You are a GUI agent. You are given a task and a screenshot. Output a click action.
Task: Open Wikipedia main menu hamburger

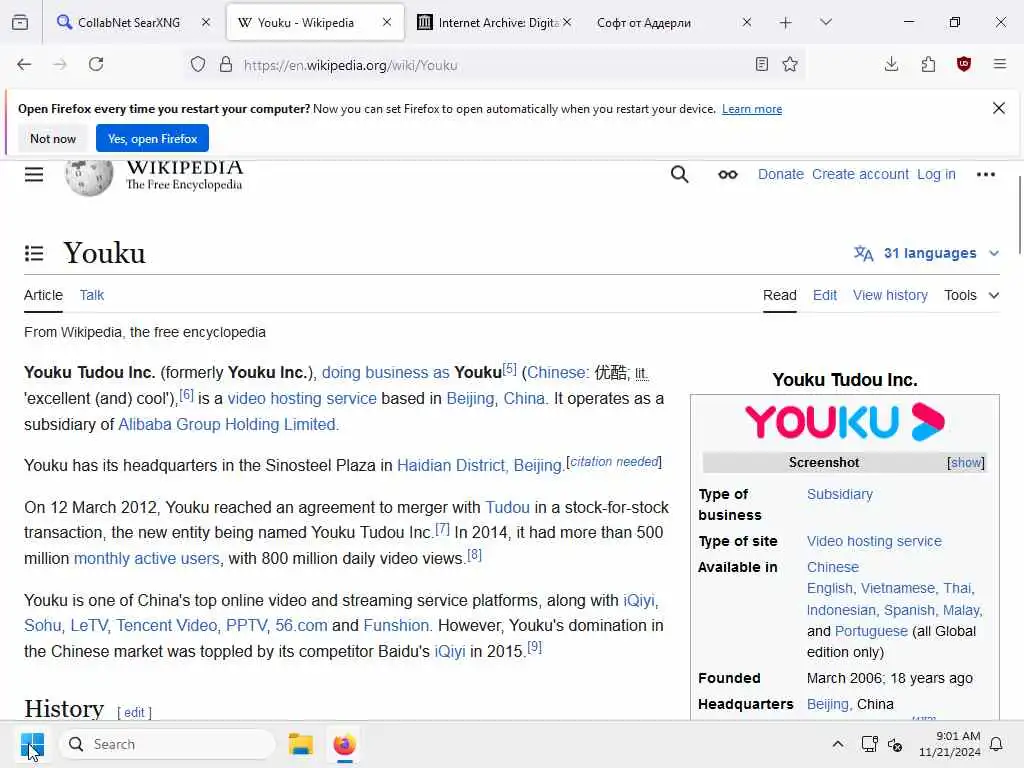(34, 174)
